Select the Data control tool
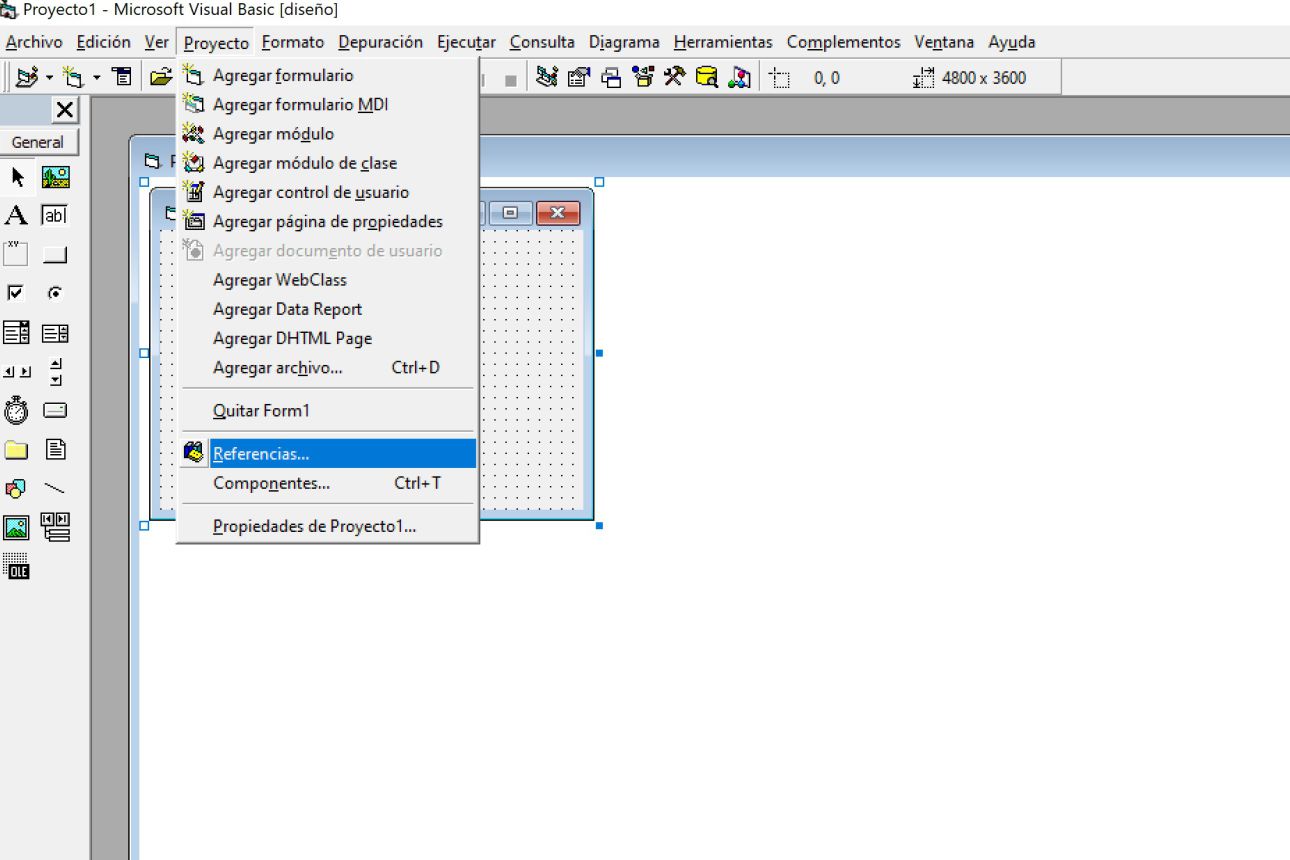The width and height of the screenshot is (1290, 860). (x=55, y=527)
